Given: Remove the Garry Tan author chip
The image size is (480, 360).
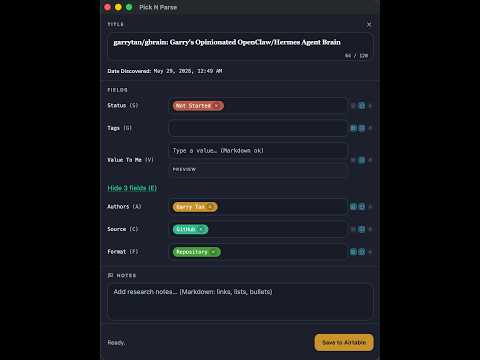Looking at the screenshot, I should 210,207.
